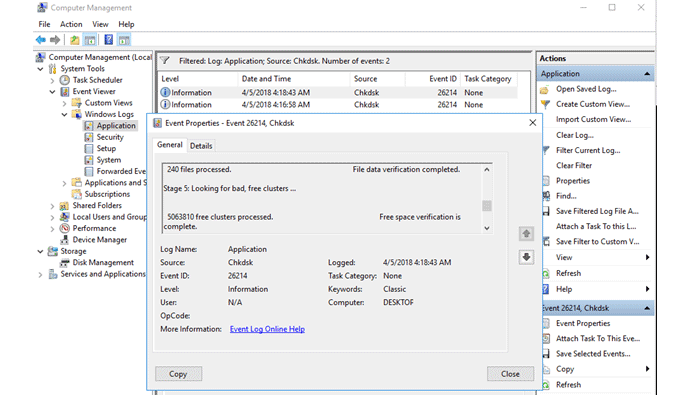Select Performance node
Viewport: 694px width, 418px height.
tap(94, 228)
